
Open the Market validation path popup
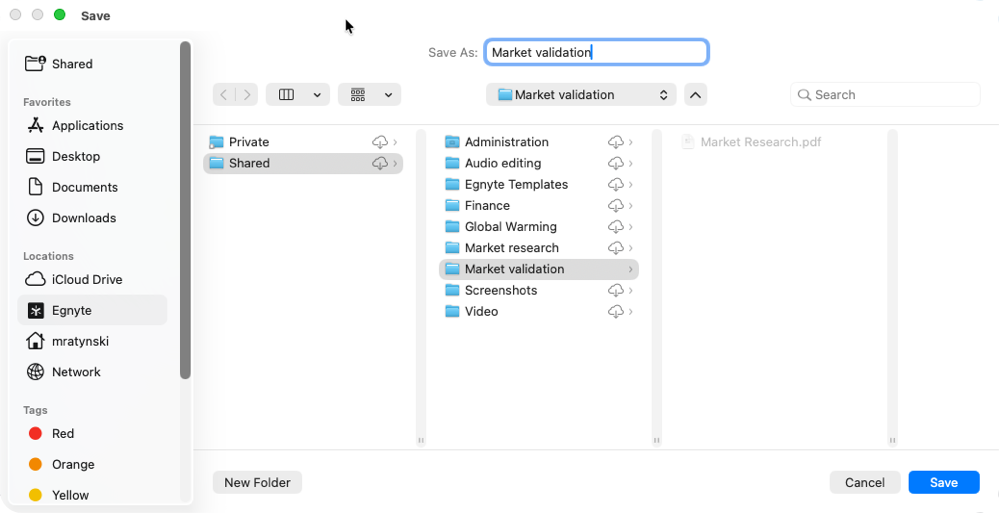(581, 95)
